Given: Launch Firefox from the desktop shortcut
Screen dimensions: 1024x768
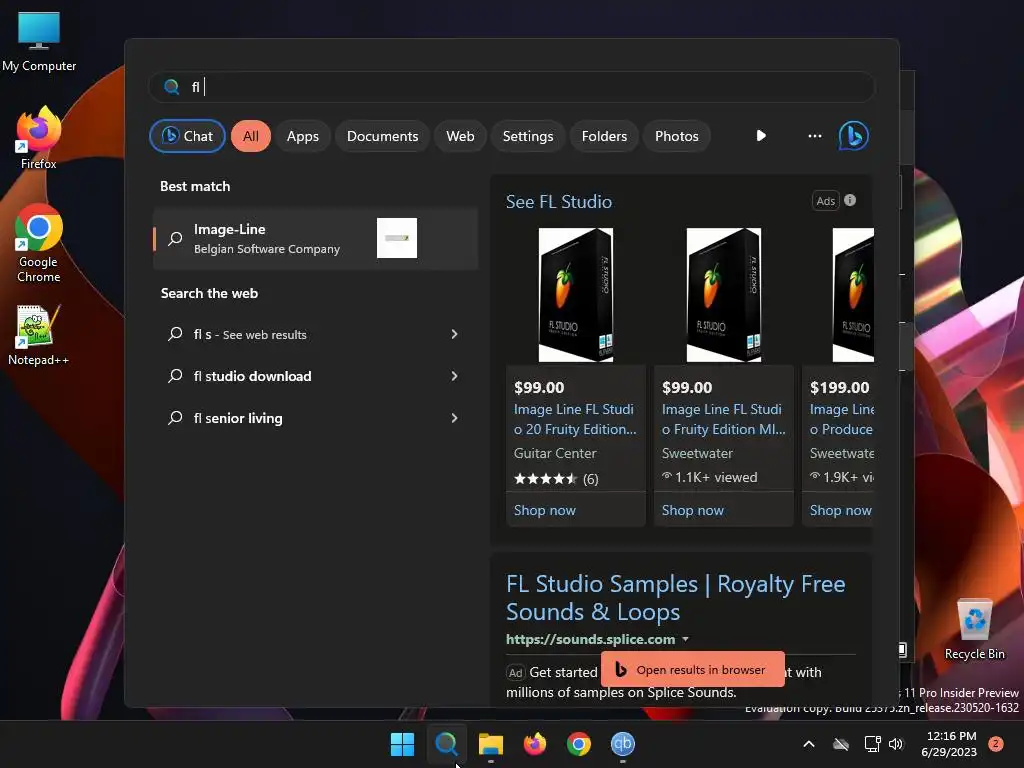Looking at the screenshot, I should (x=39, y=138).
